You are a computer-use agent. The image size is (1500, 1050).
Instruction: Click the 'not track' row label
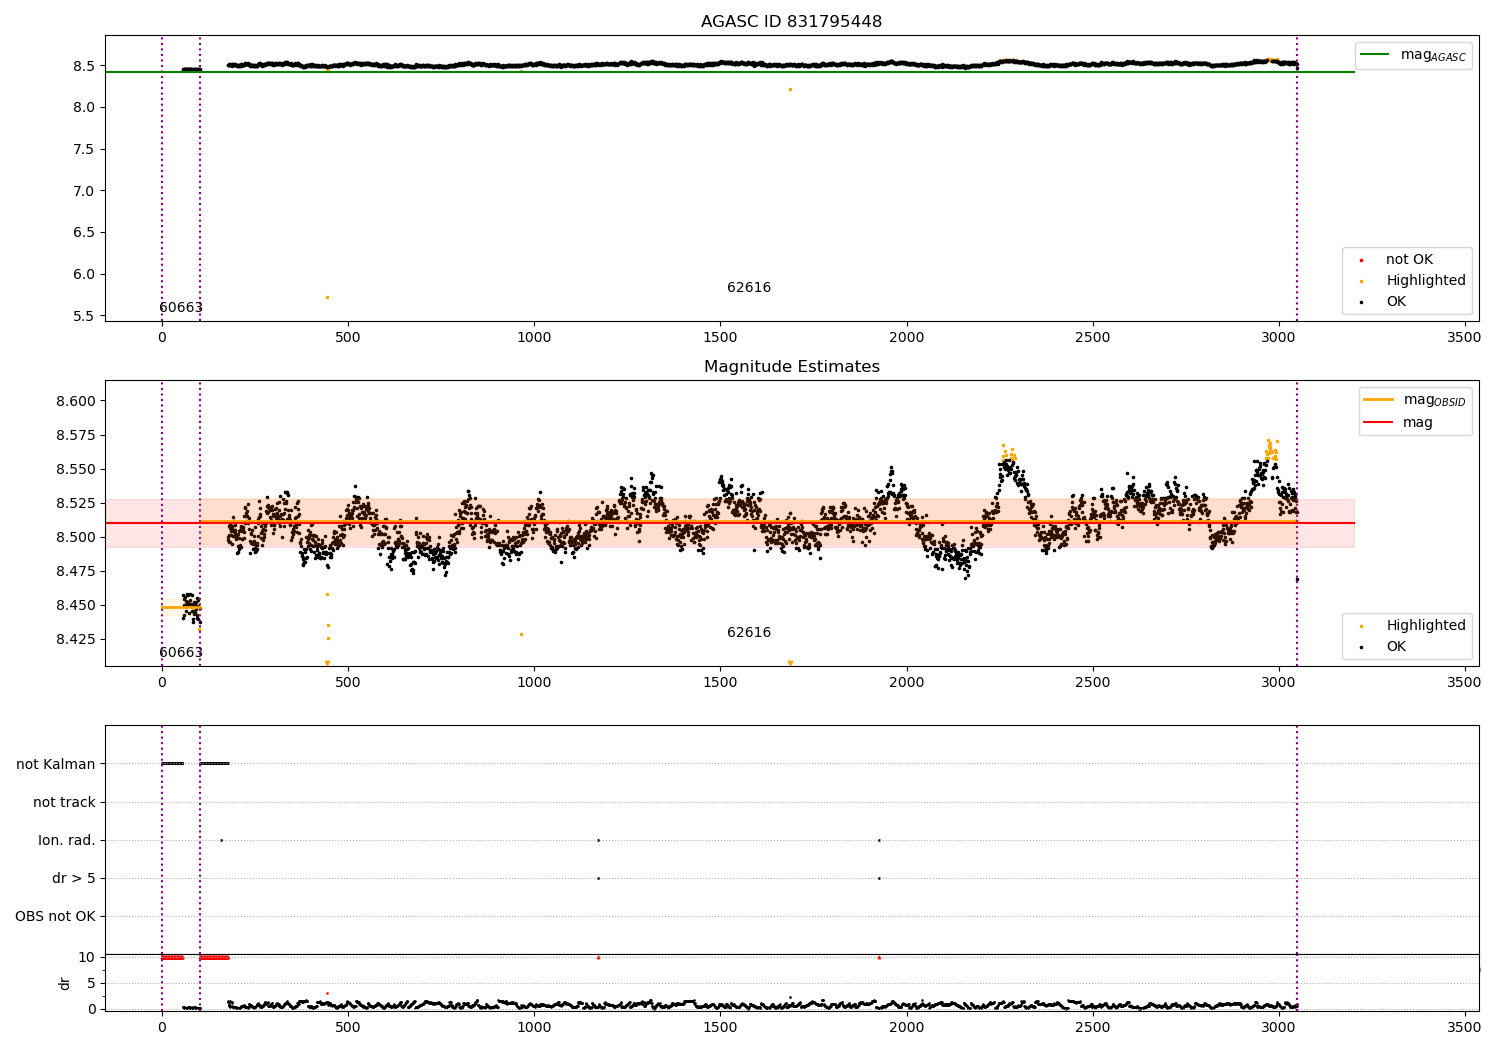click(64, 803)
